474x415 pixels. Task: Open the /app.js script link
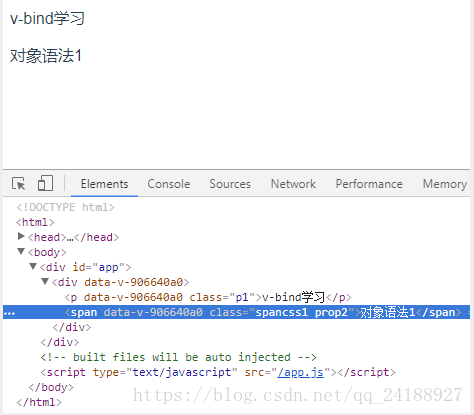tap(300, 372)
